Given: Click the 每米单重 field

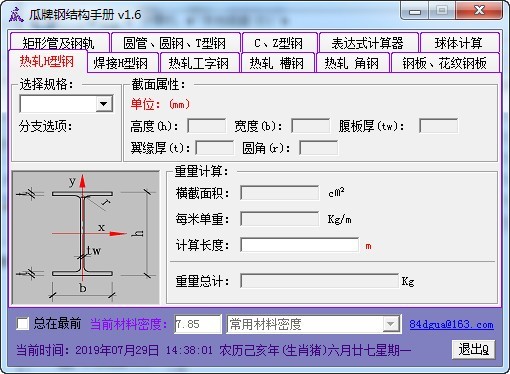Looking at the screenshot, I should point(279,219).
